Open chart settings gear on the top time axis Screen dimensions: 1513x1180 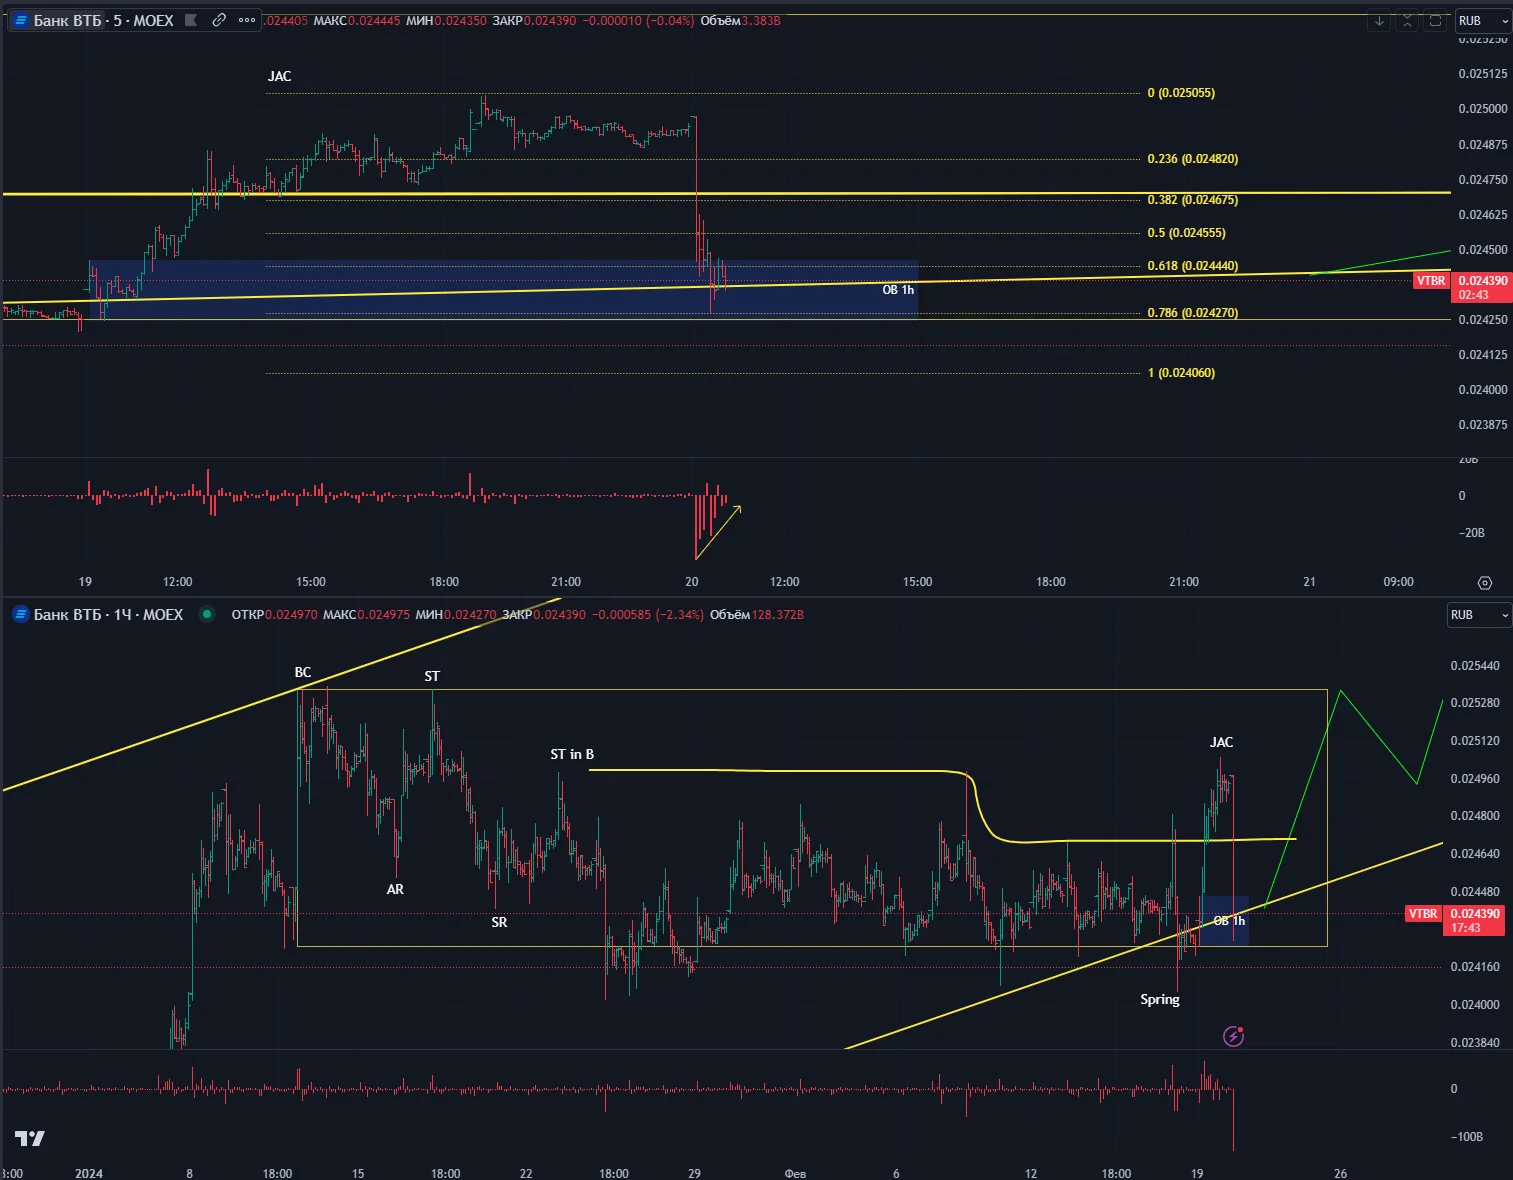1485,582
